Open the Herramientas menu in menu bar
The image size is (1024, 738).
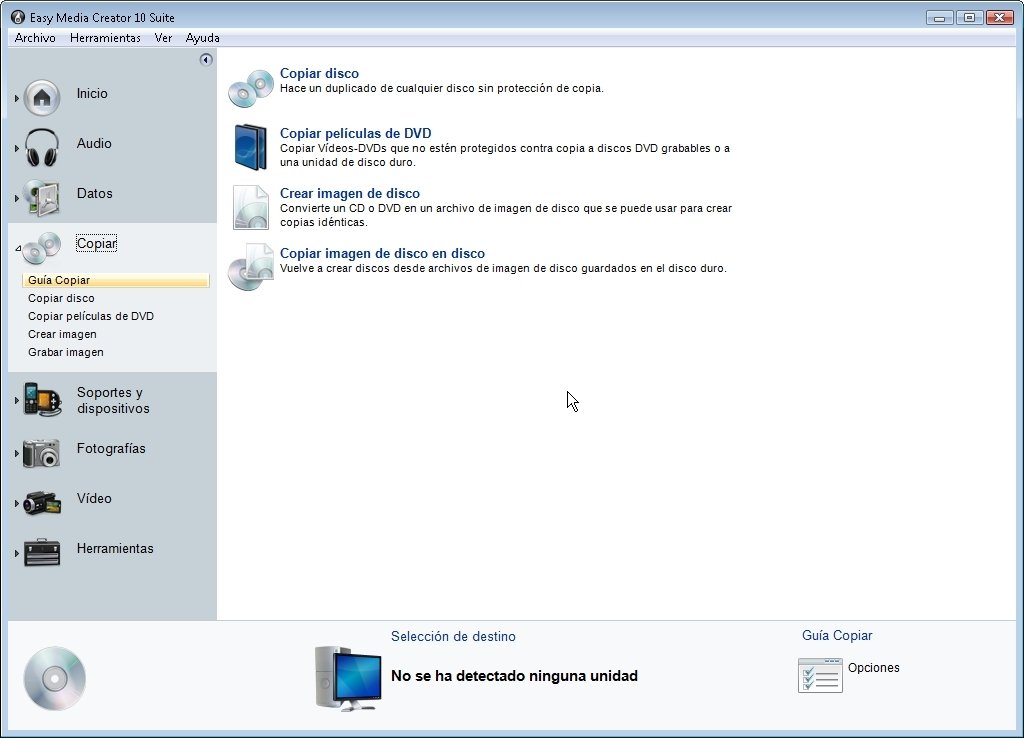coord(105,38)
